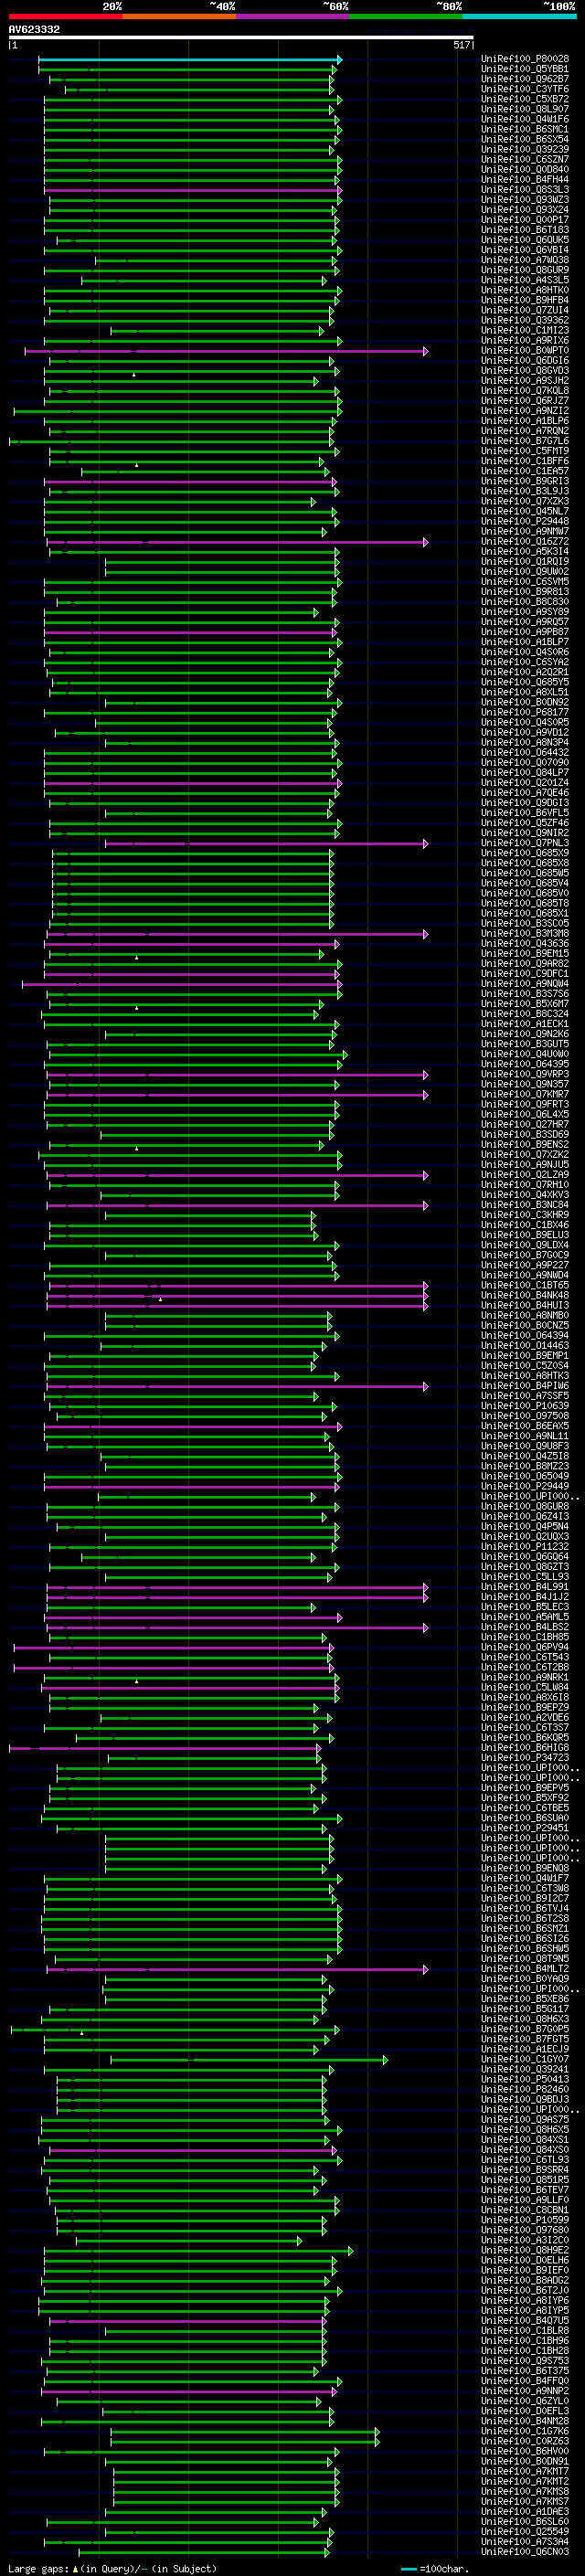Click the purple ~60% identity legend swatch
The width and height of the screenshot is (585, 2576).
(x=293, y=16)
